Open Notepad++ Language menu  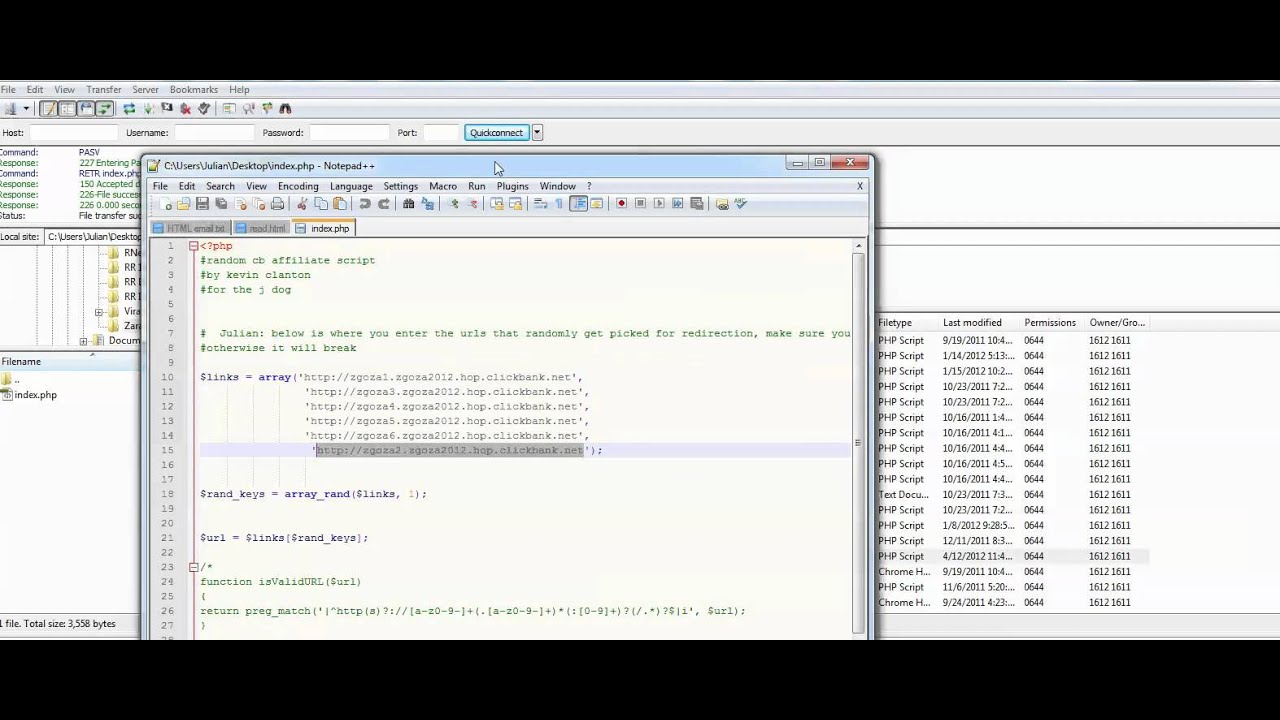[351, 186]
